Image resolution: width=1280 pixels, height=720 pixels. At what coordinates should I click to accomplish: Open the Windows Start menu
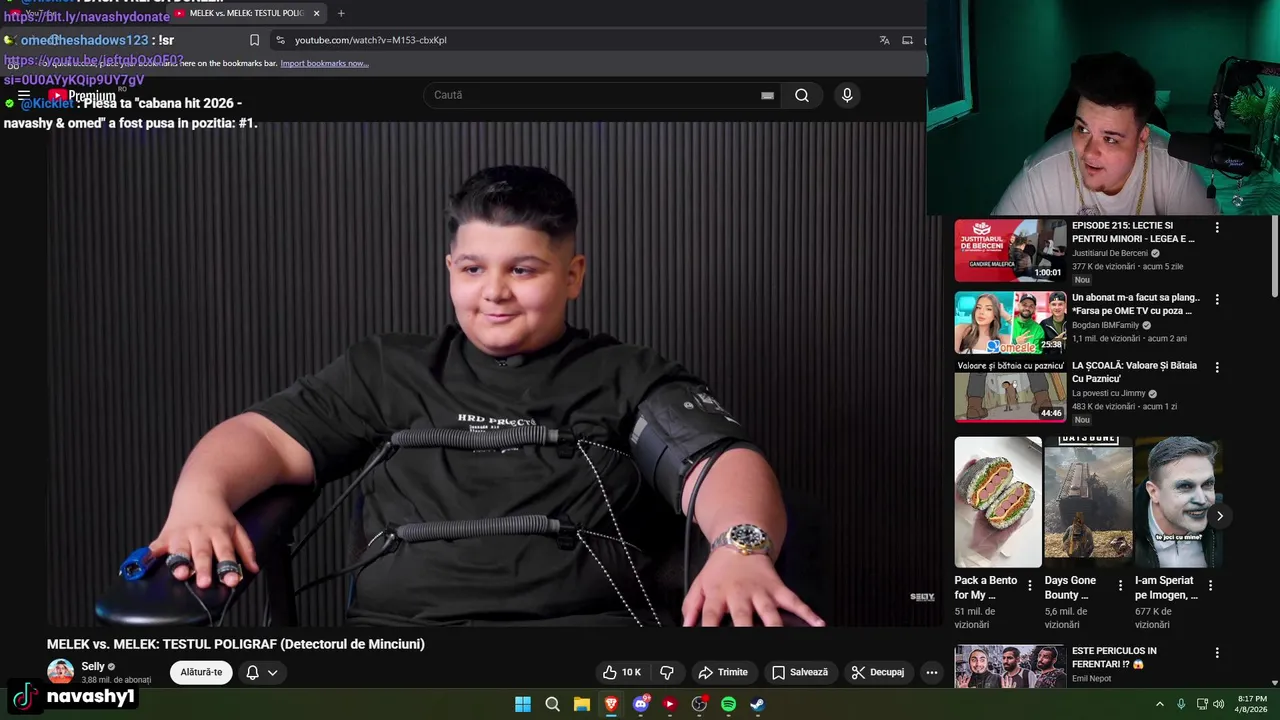click(523, 704)
